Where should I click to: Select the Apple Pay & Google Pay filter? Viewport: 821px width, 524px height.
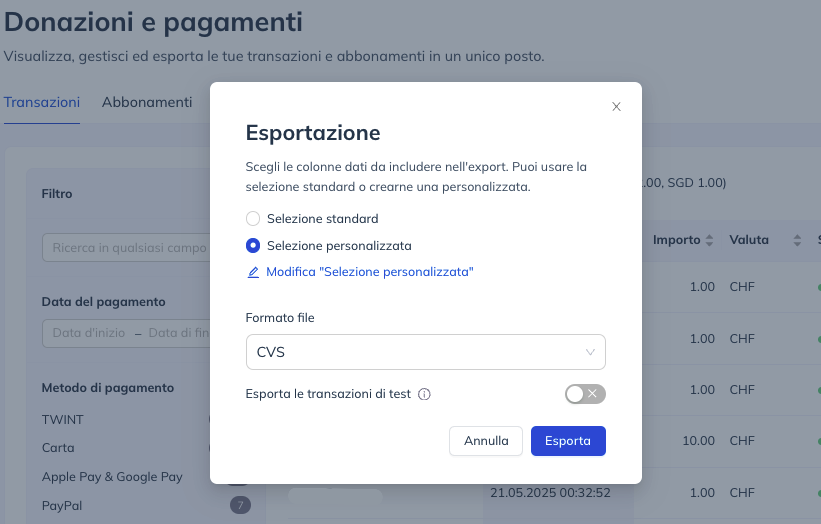[112, 477]
